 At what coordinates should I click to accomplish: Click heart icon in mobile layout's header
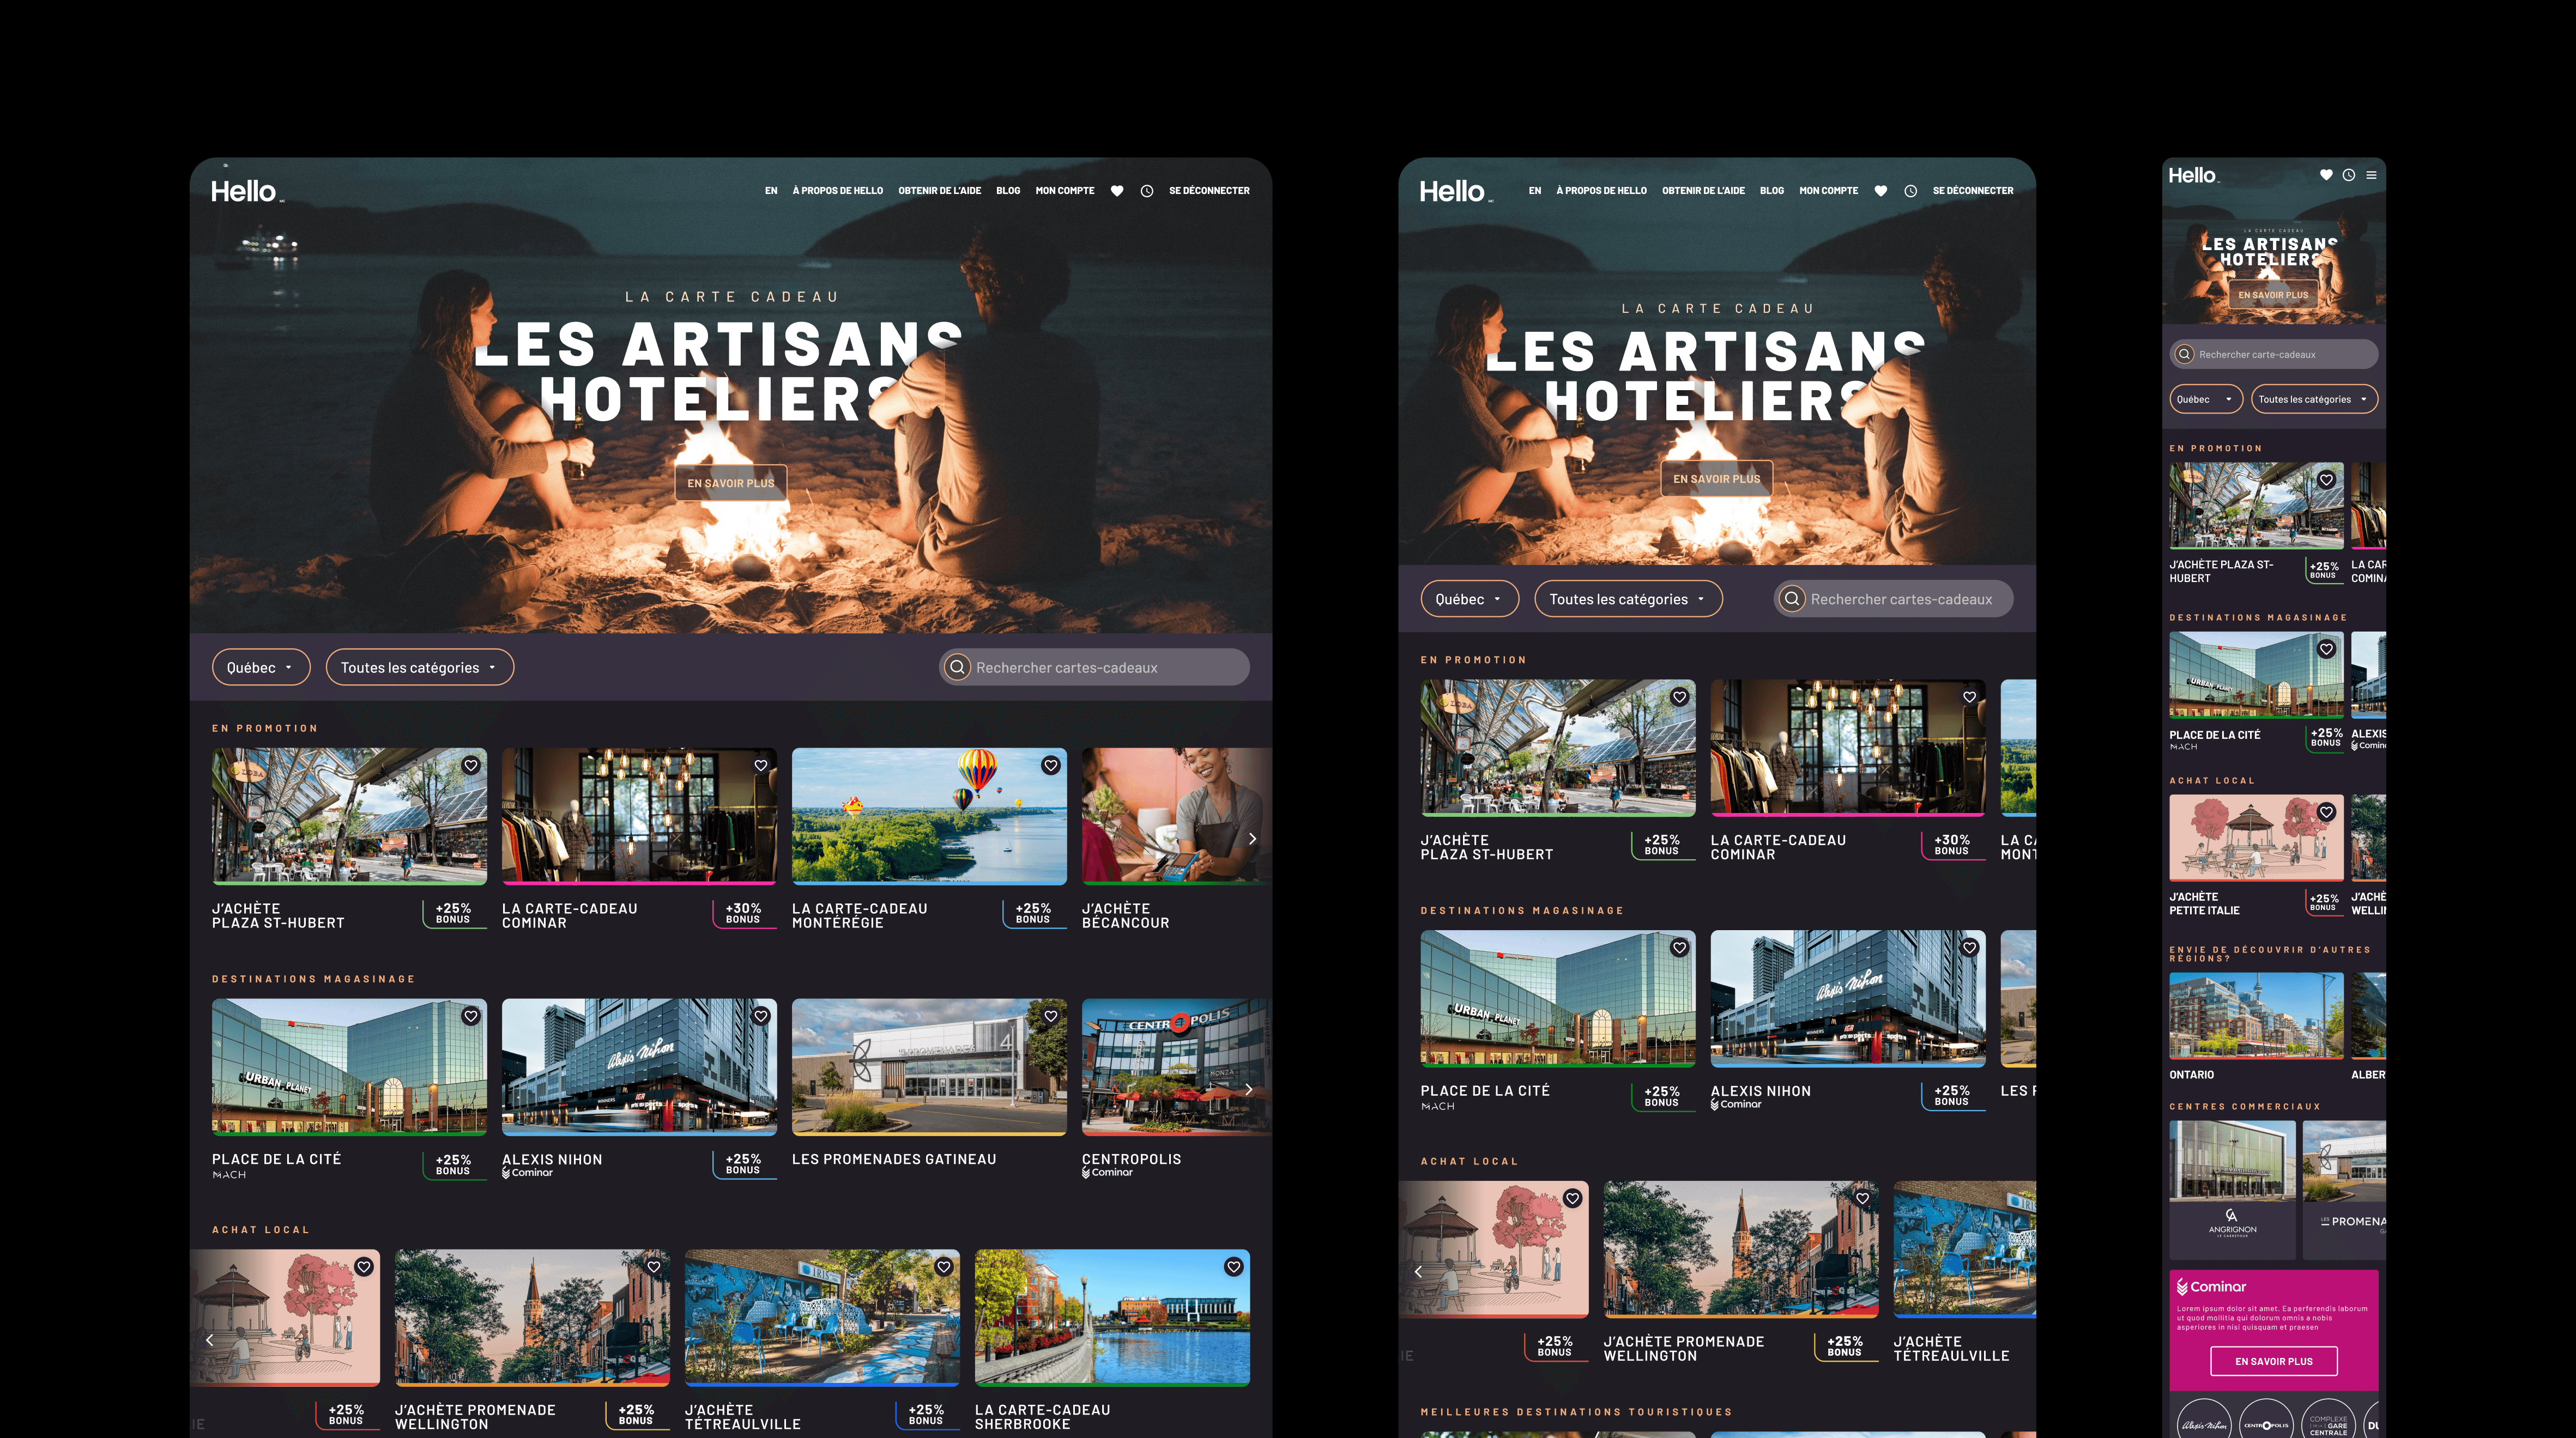point(2326,175)
